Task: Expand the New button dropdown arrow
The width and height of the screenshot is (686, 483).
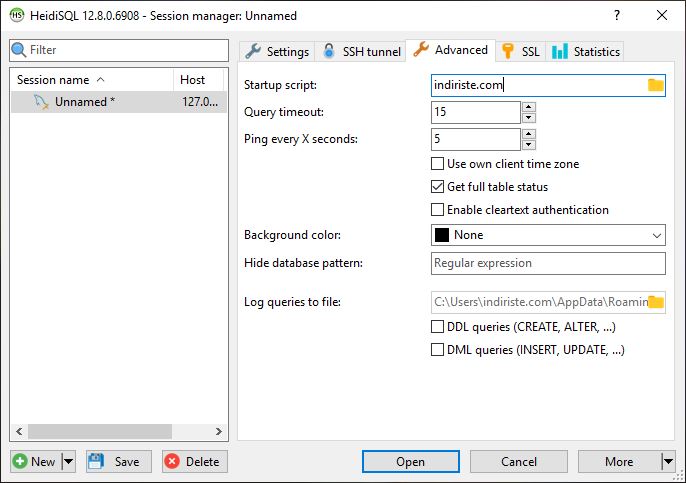Action: click(69, 461)
